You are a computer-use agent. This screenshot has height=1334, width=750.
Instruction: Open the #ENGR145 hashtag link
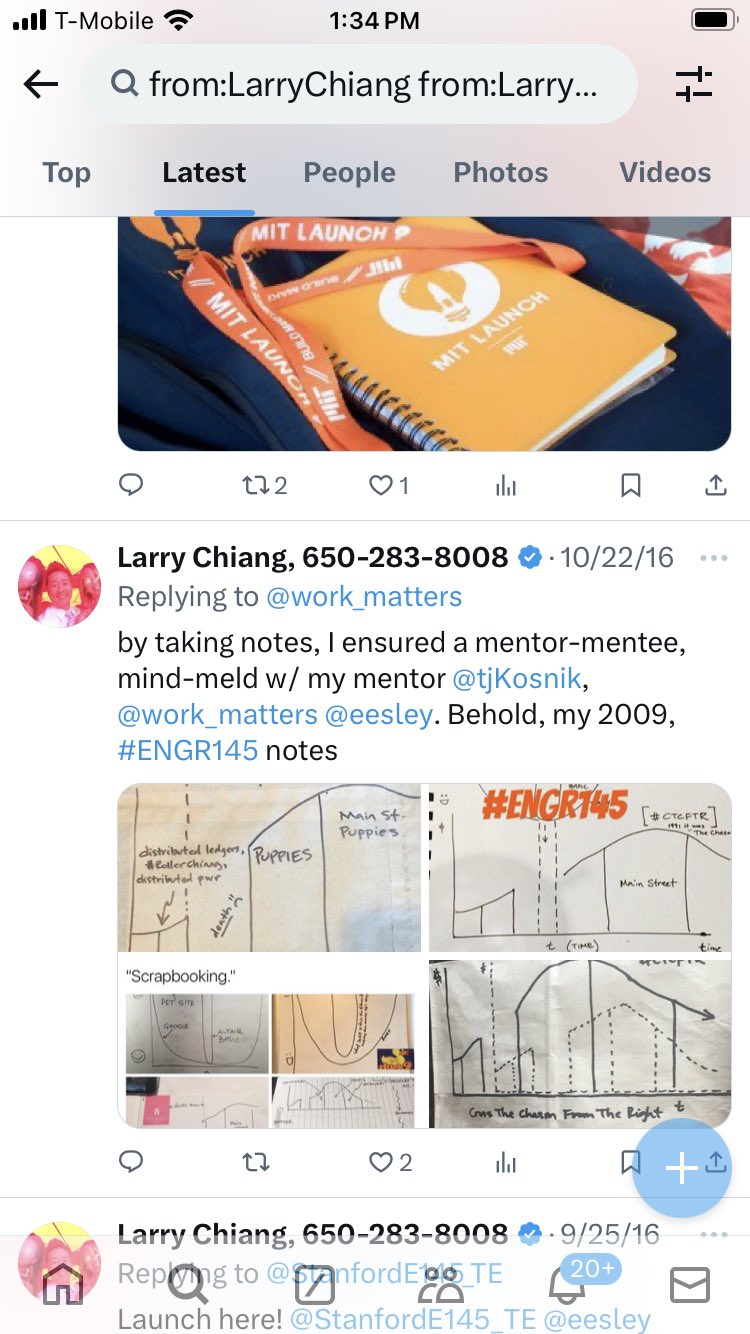point(188,750)
